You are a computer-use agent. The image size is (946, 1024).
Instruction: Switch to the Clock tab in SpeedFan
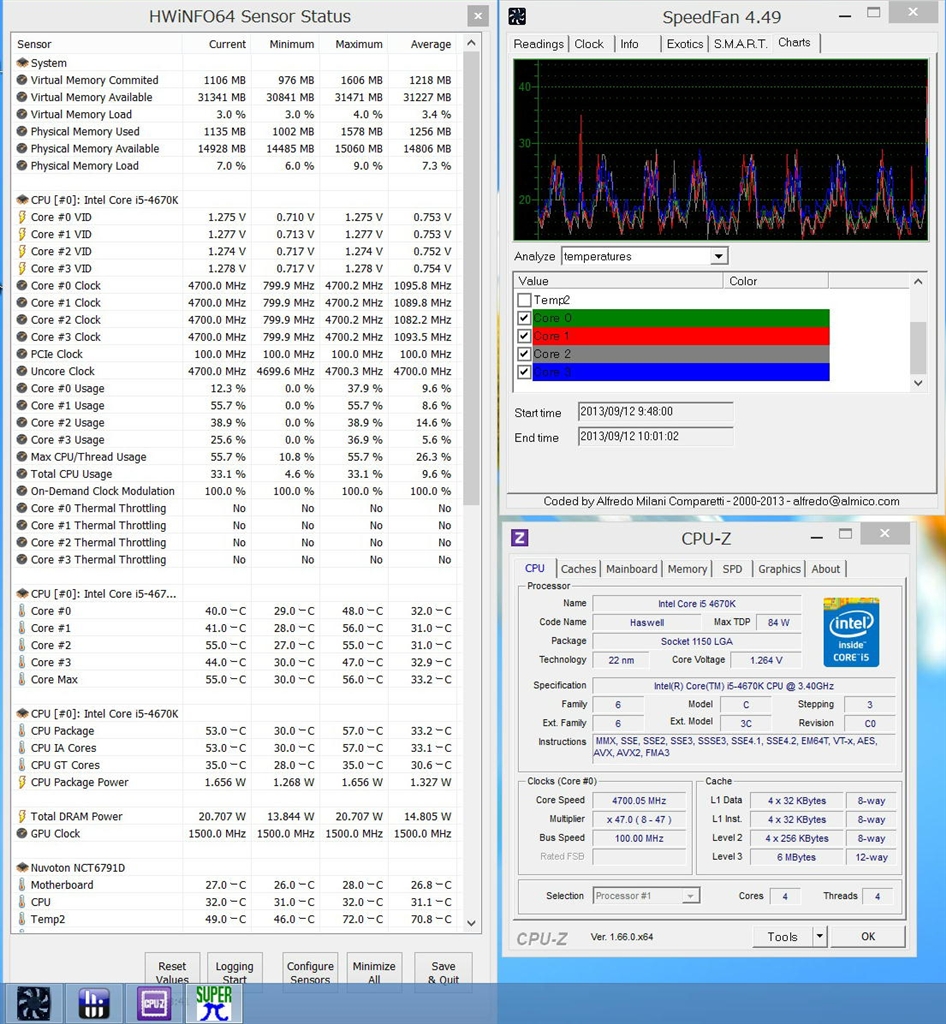click(589, 44)
